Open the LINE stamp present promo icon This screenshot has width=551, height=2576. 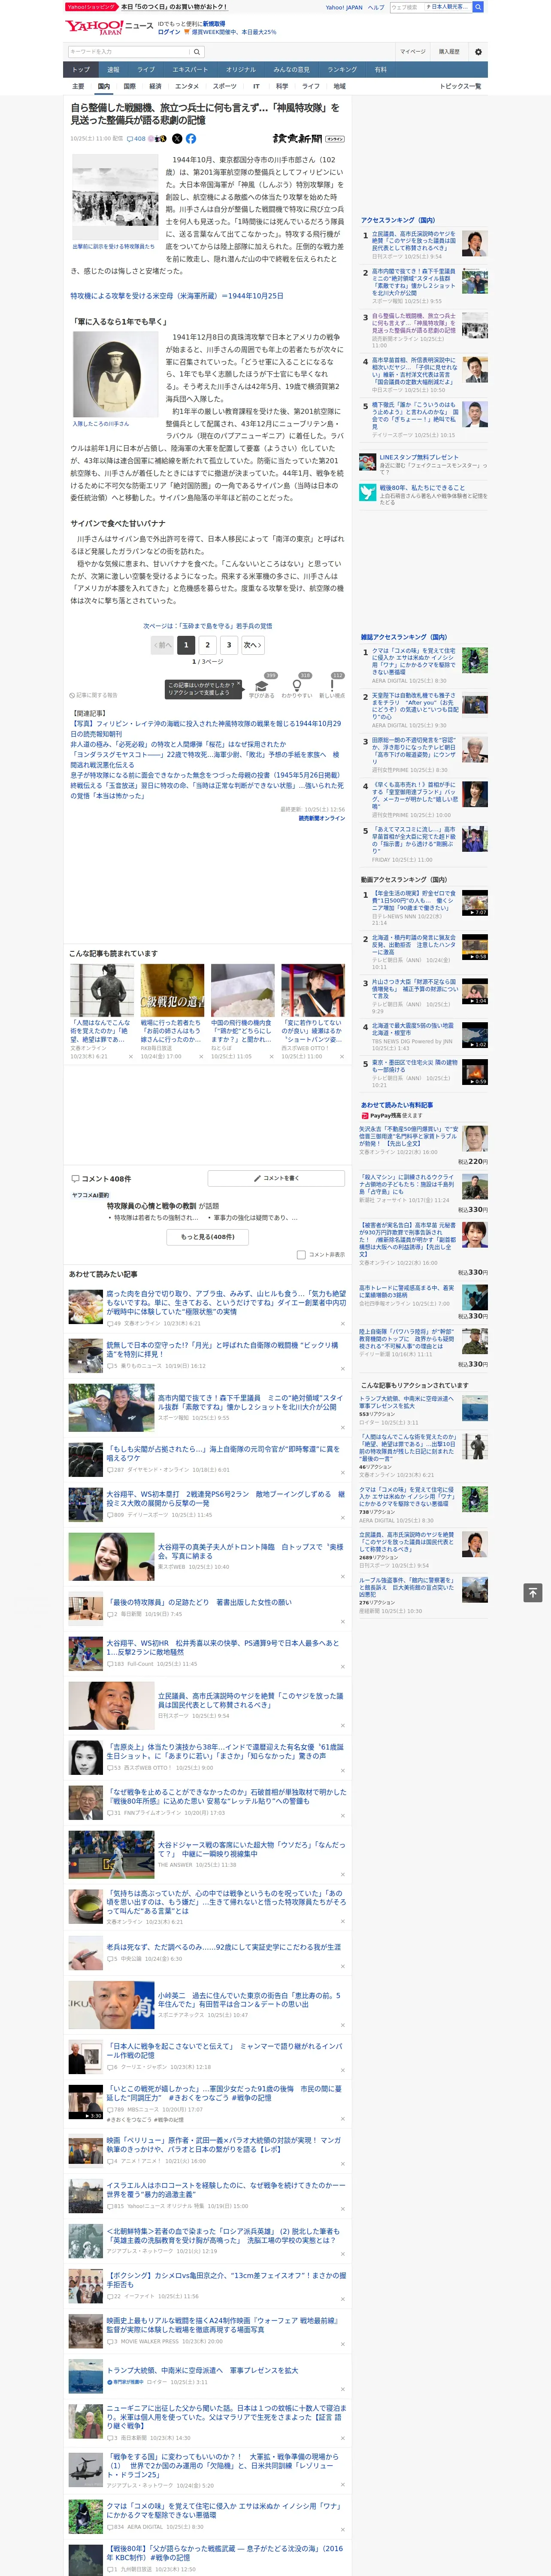[368, 461]
